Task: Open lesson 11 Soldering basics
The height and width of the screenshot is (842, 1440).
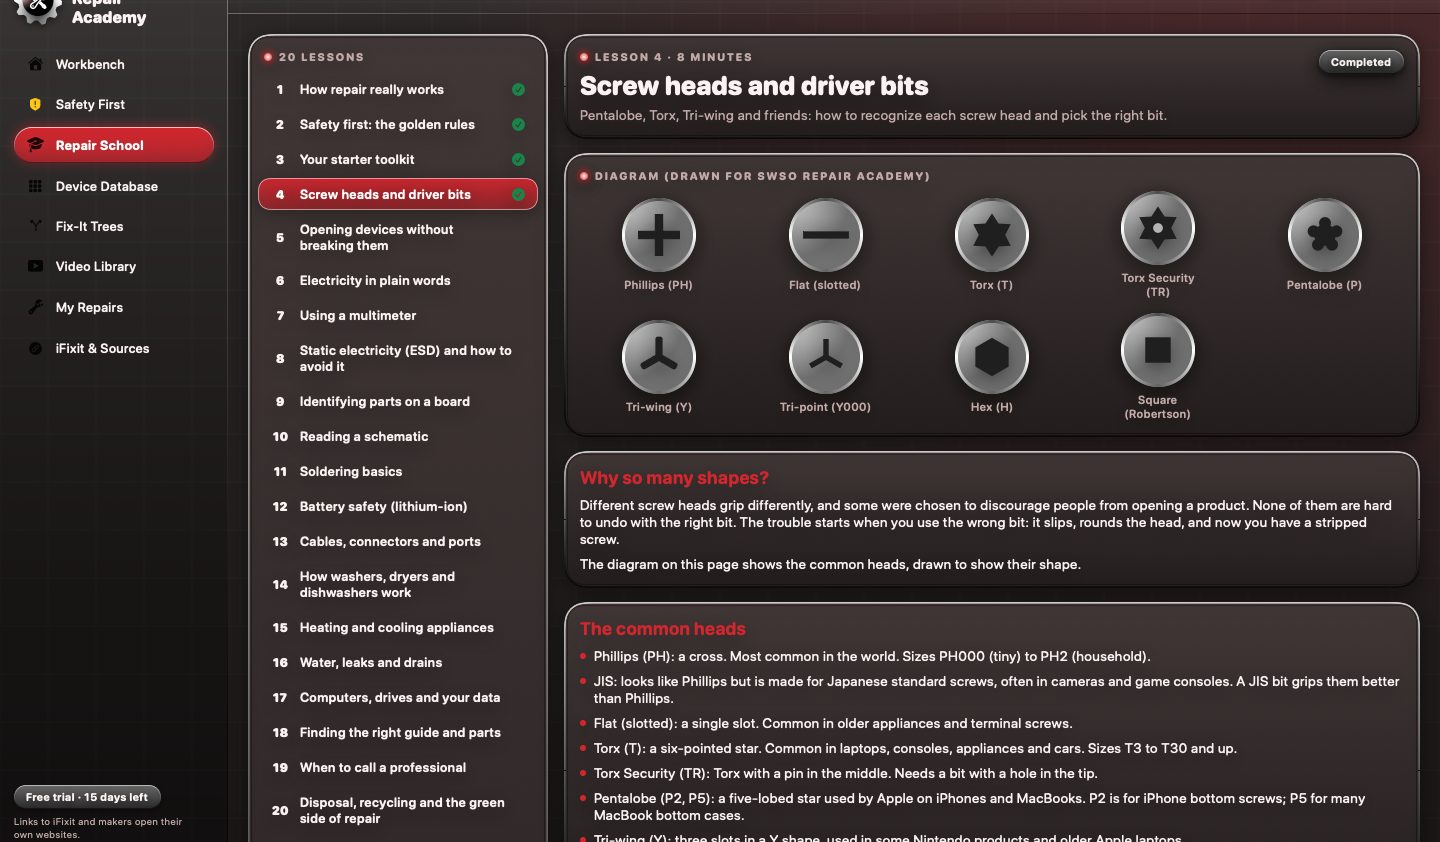Action: (x=398, y=471)
